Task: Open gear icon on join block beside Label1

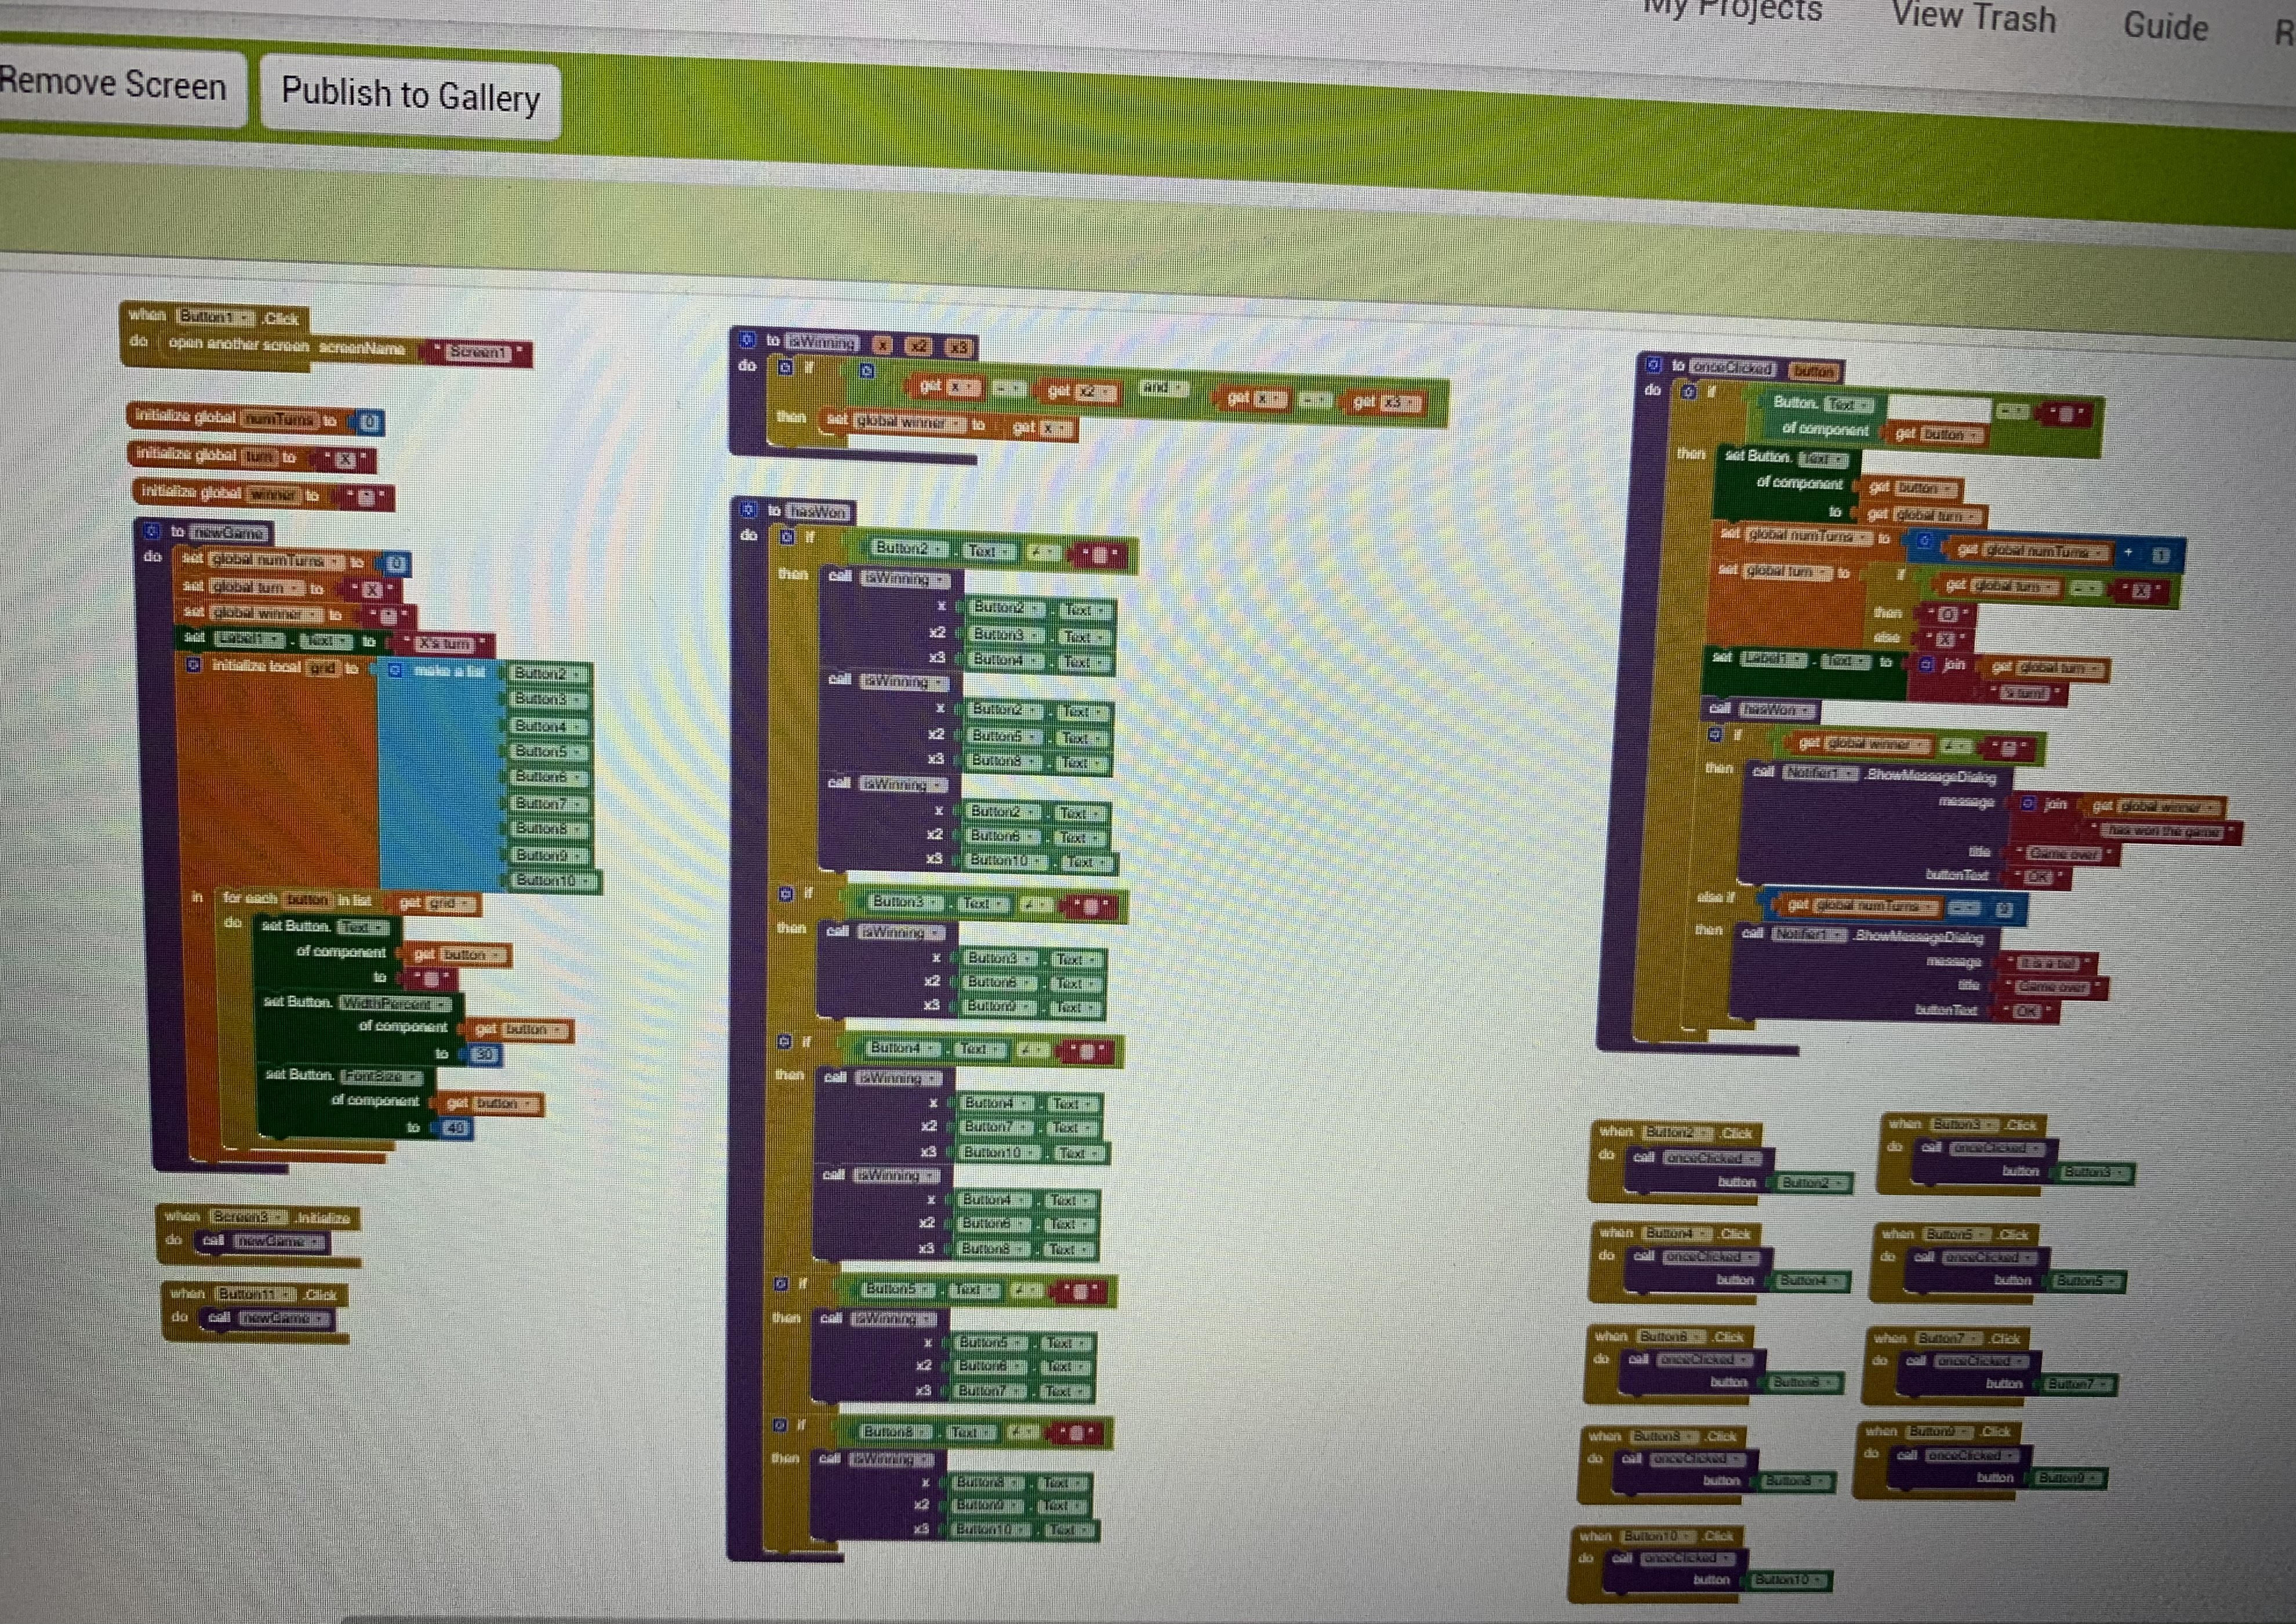Action: click(1926, 664)
